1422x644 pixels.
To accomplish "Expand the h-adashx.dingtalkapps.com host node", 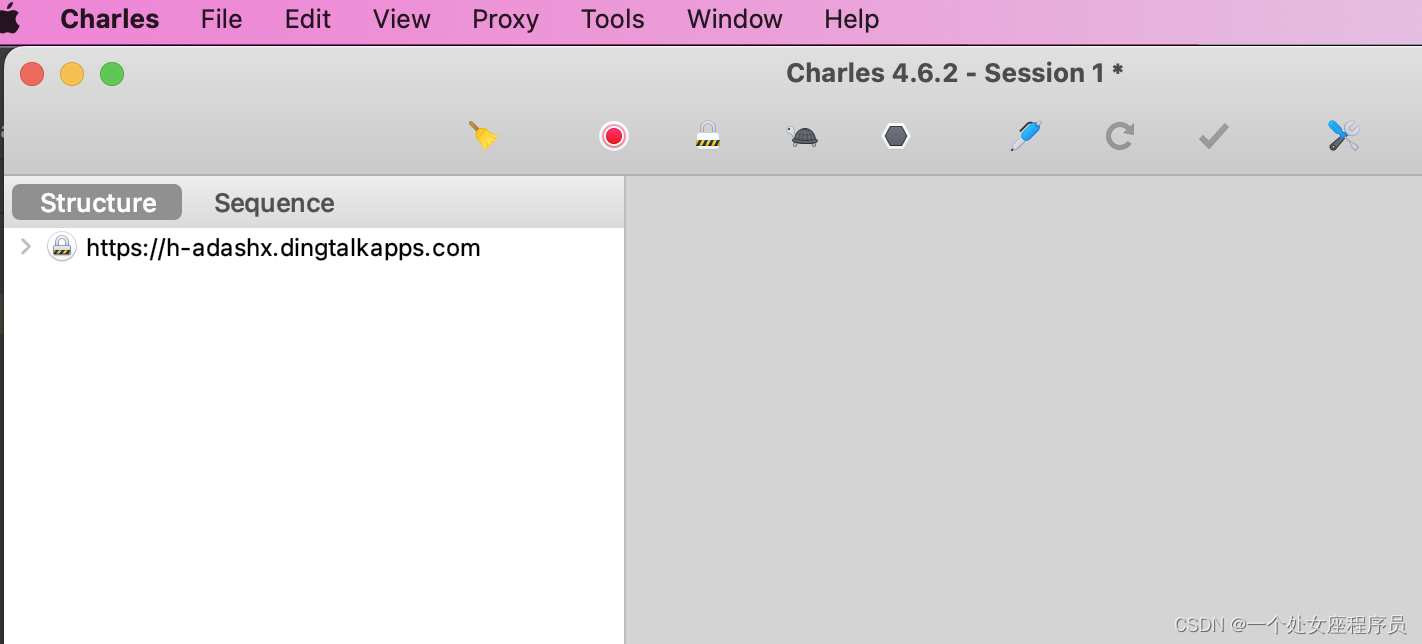I will click(26, 247).
